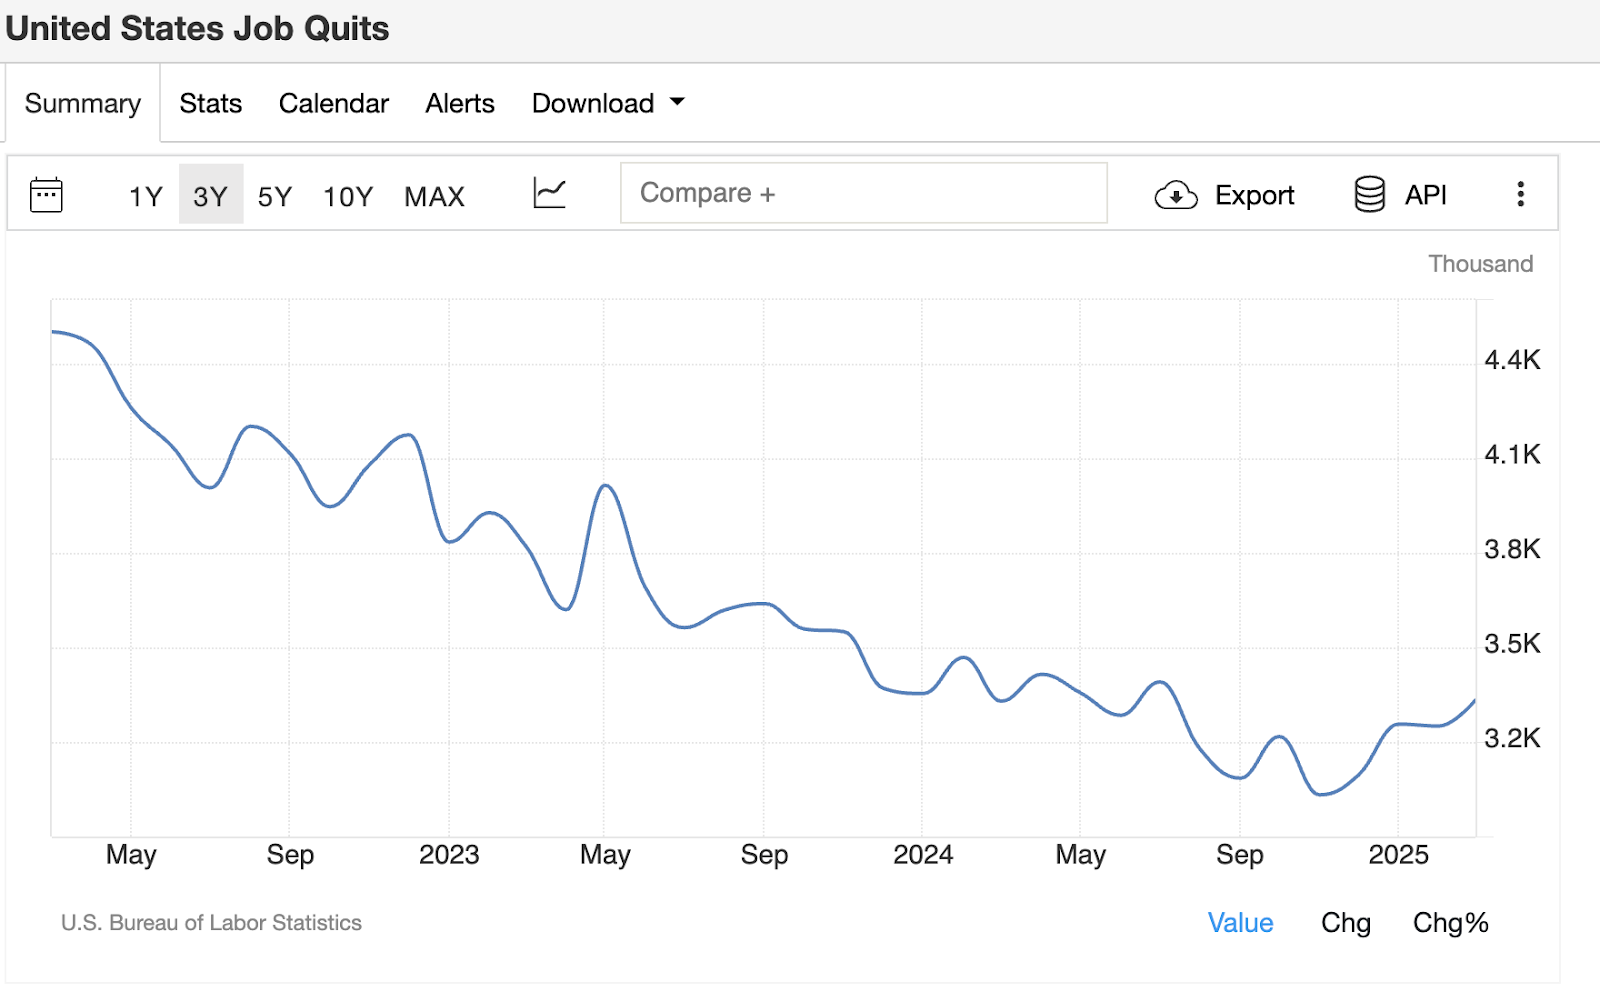
Task: Open the Summary tab
Action: (x=83, y=103)
